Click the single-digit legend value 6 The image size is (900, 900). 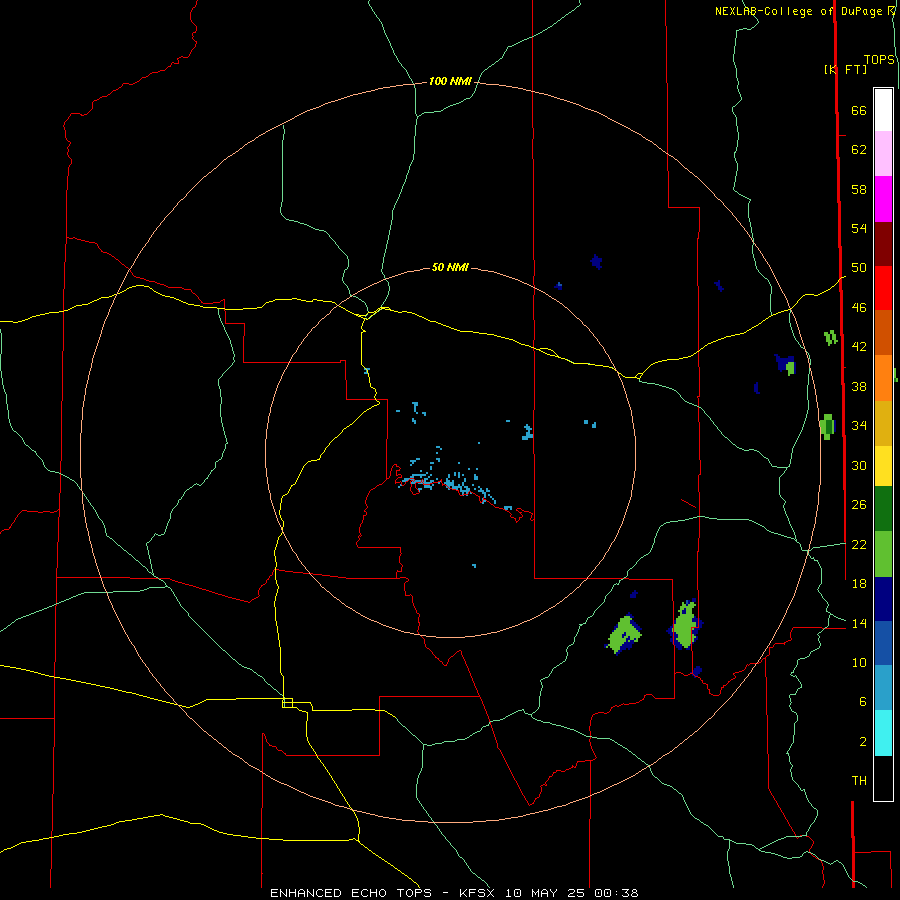pyautogui.click(x=863, y=701)
